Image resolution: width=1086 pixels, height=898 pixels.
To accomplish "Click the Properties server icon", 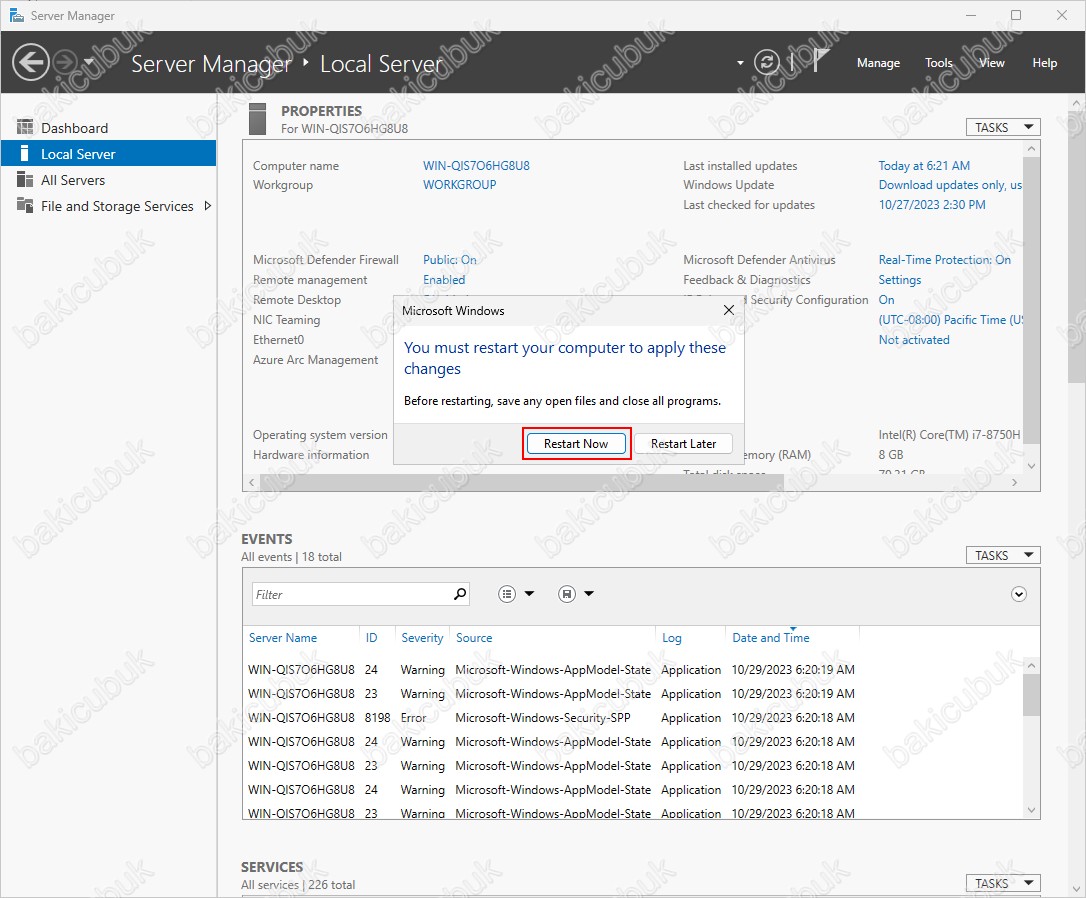I will pyautogui.click(x=257, y=118).
